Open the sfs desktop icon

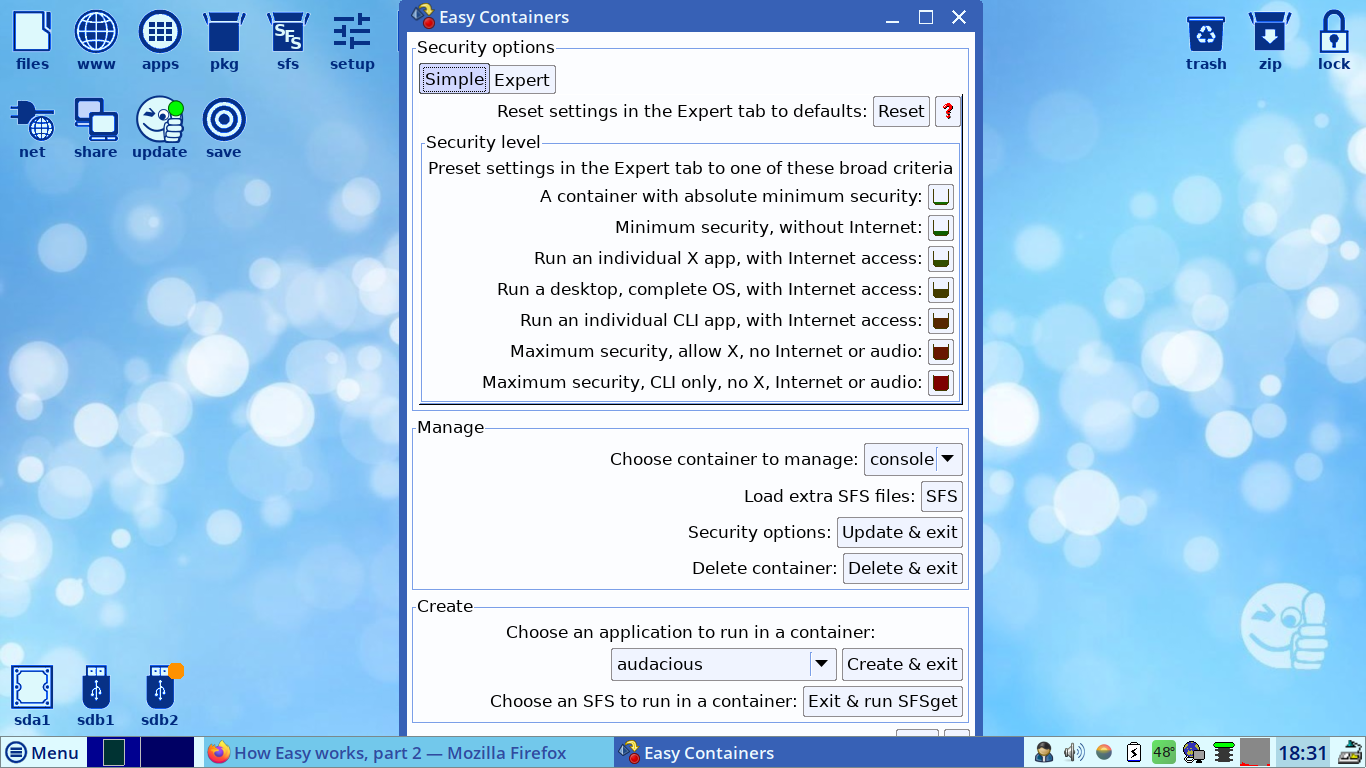coord(288,40)
